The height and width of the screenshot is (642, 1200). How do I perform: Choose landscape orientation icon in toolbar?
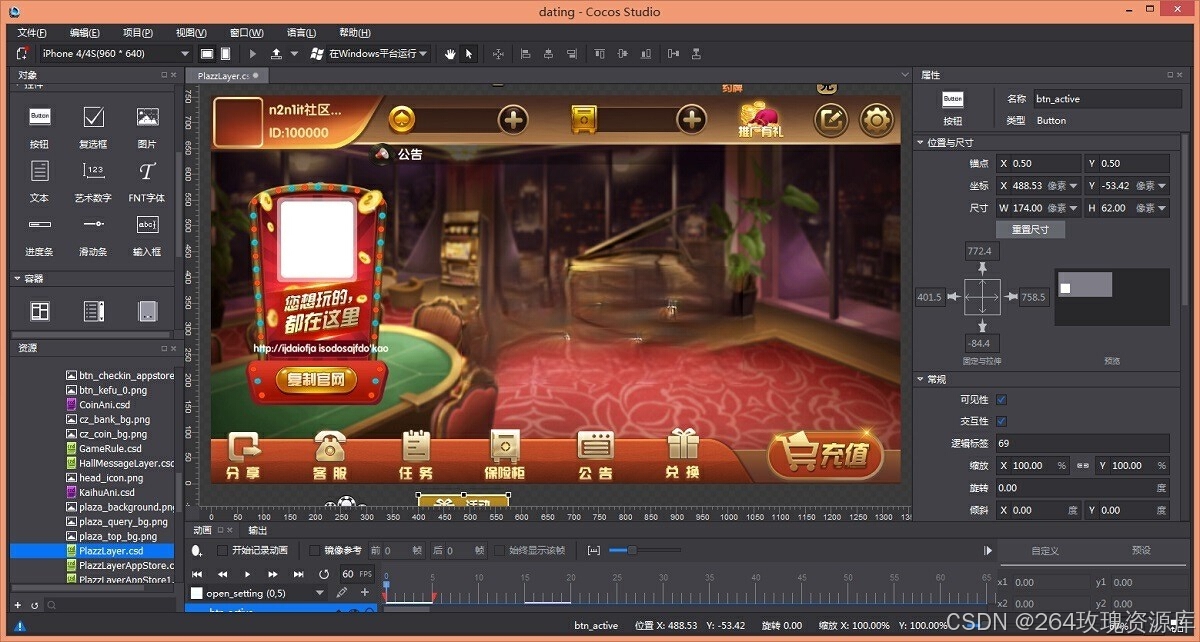pyautogui.click(x=207, y=53)
